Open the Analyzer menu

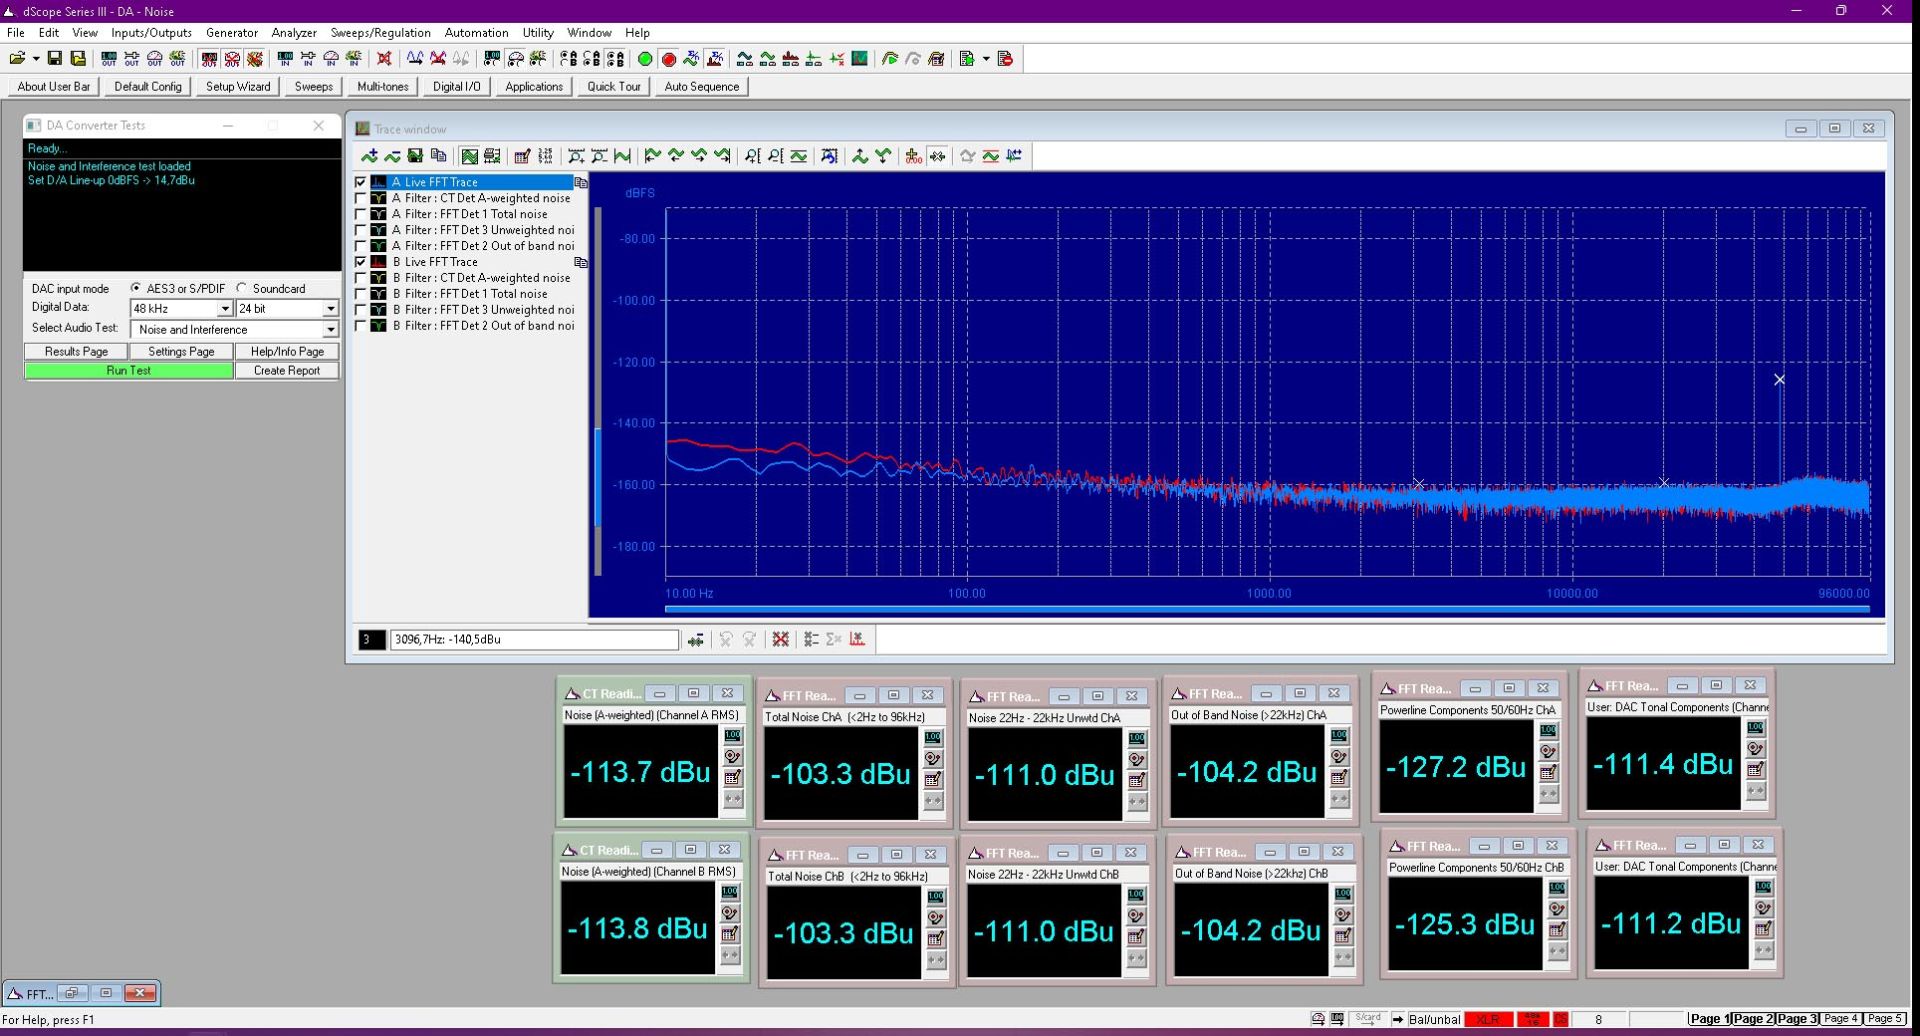[294, 33]
